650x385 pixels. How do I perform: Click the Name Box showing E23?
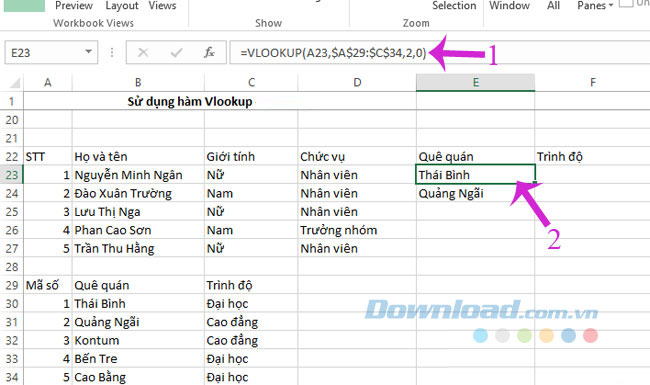pos(51,52)
